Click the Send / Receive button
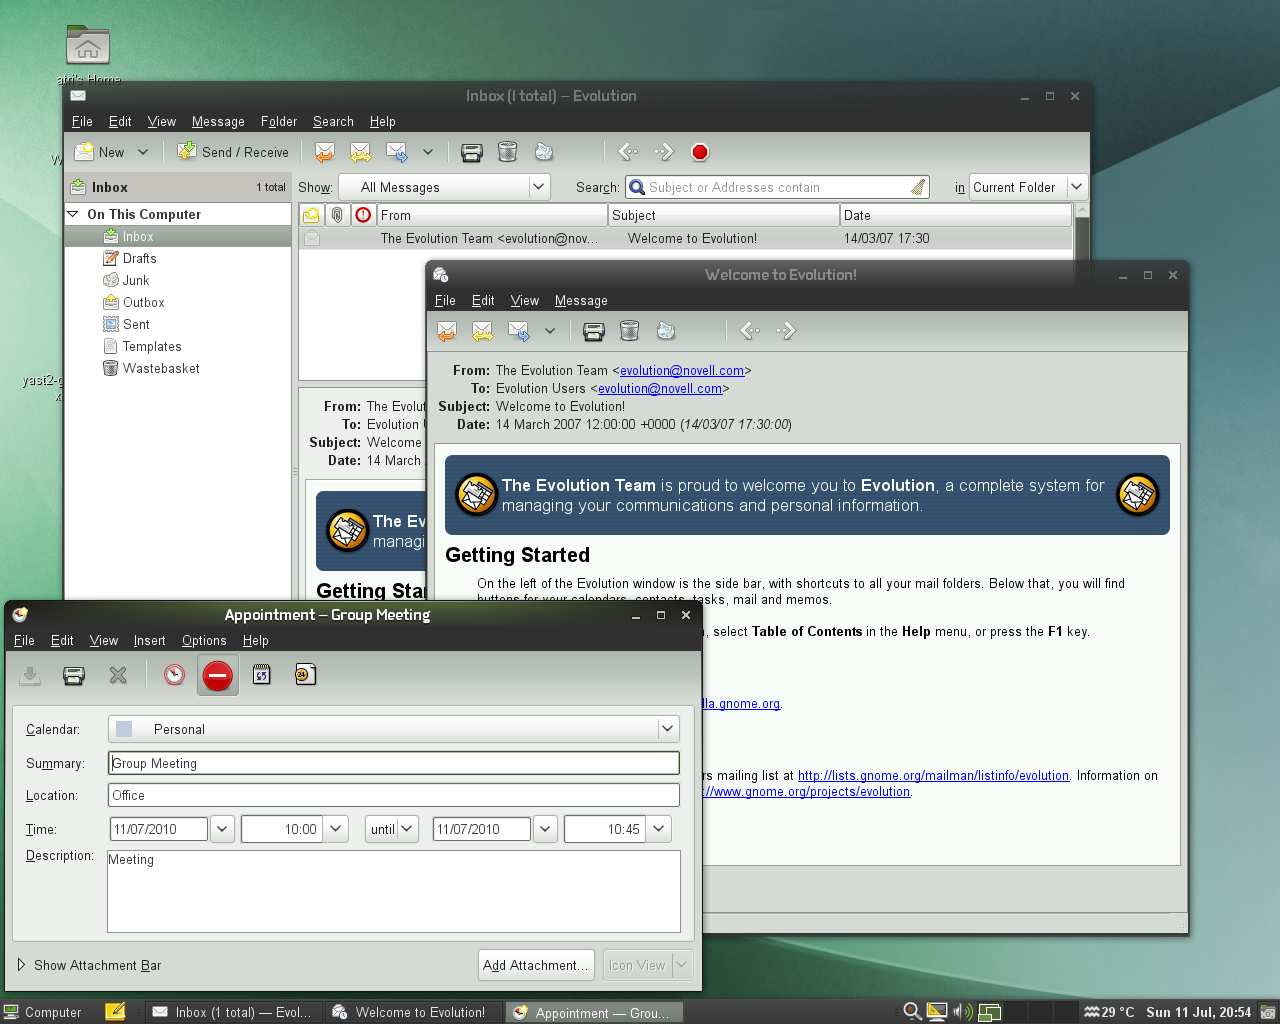Image resolution: width=1280 pixels, height=1024 pixels. (x=233, y=152)
